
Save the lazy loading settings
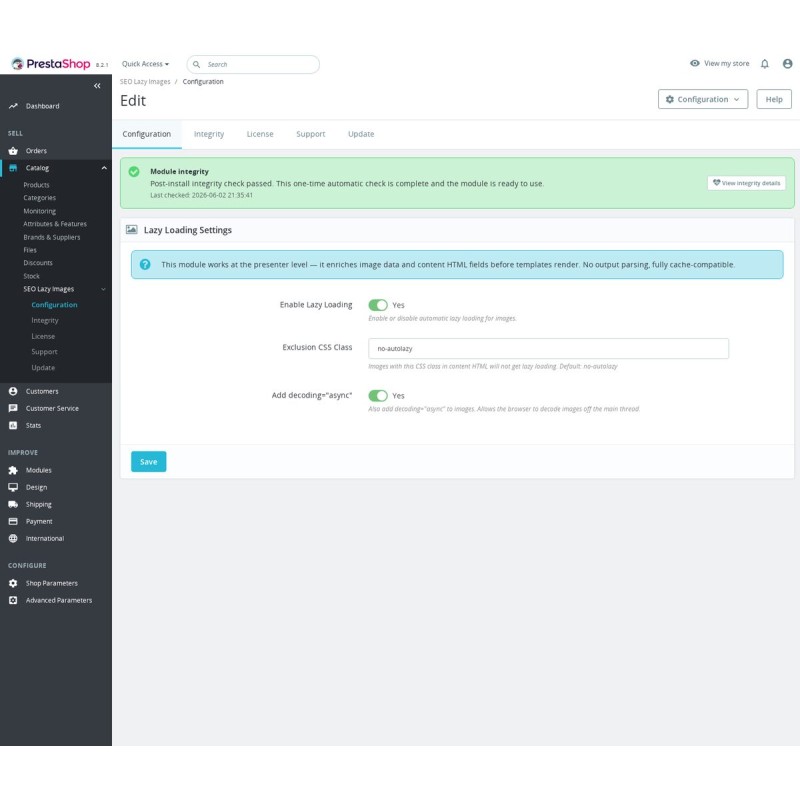tap(148, 462)
